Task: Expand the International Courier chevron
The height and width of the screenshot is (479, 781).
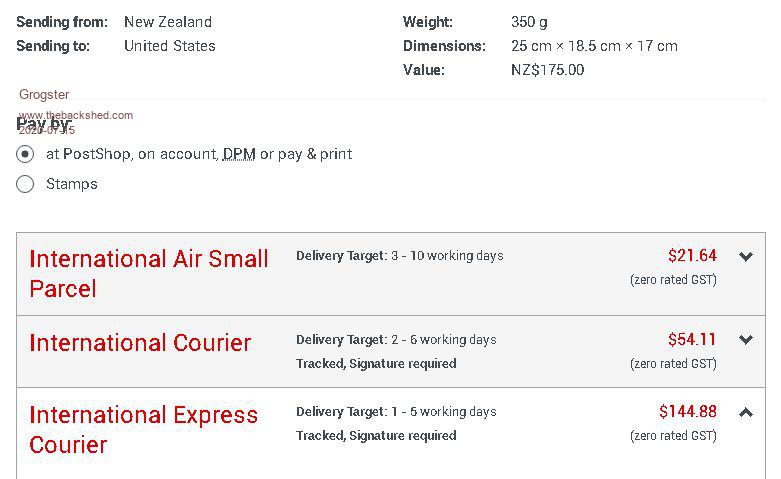Action: 746,340
